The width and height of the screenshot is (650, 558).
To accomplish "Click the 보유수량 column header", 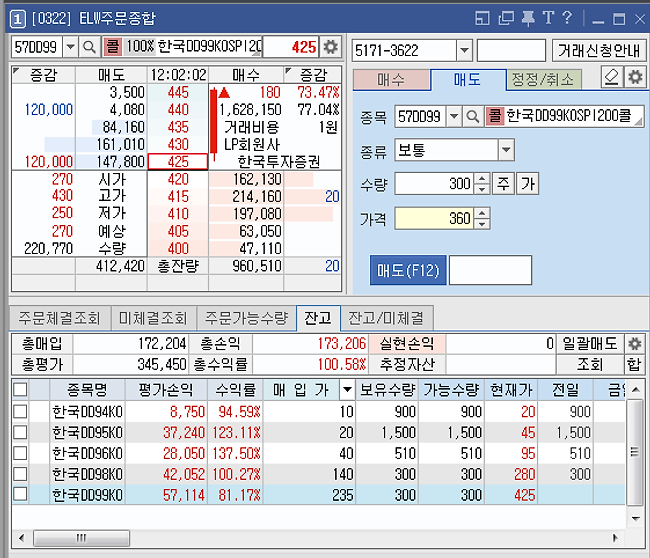I will [x=387, y=390].
